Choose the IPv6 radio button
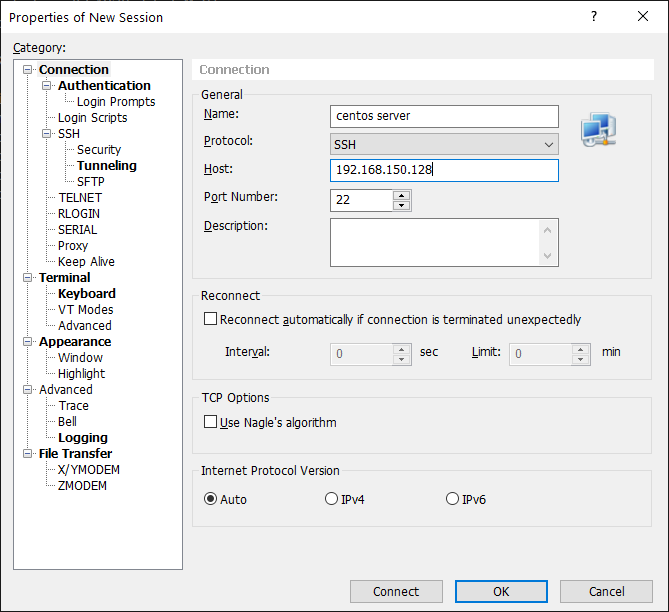Image resolution: width=669 pixels, height=612 pixels. 452,498
